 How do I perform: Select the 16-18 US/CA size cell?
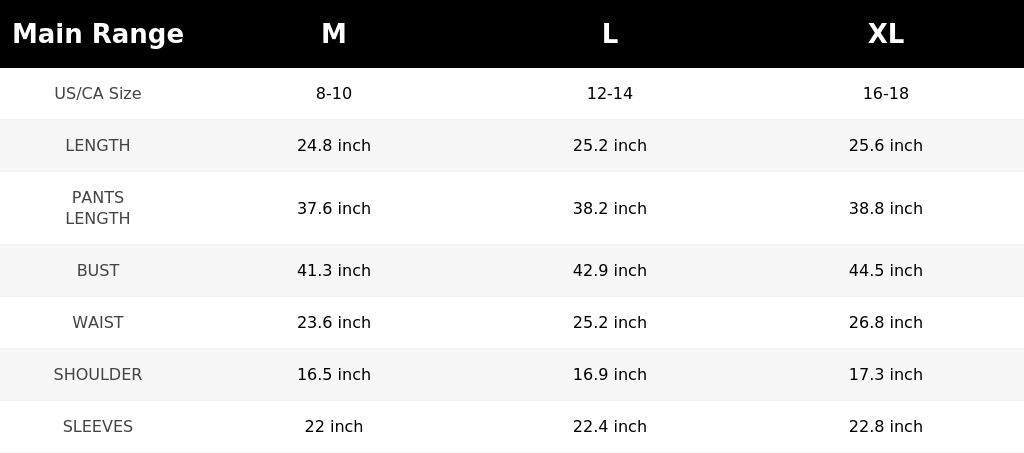886,93
